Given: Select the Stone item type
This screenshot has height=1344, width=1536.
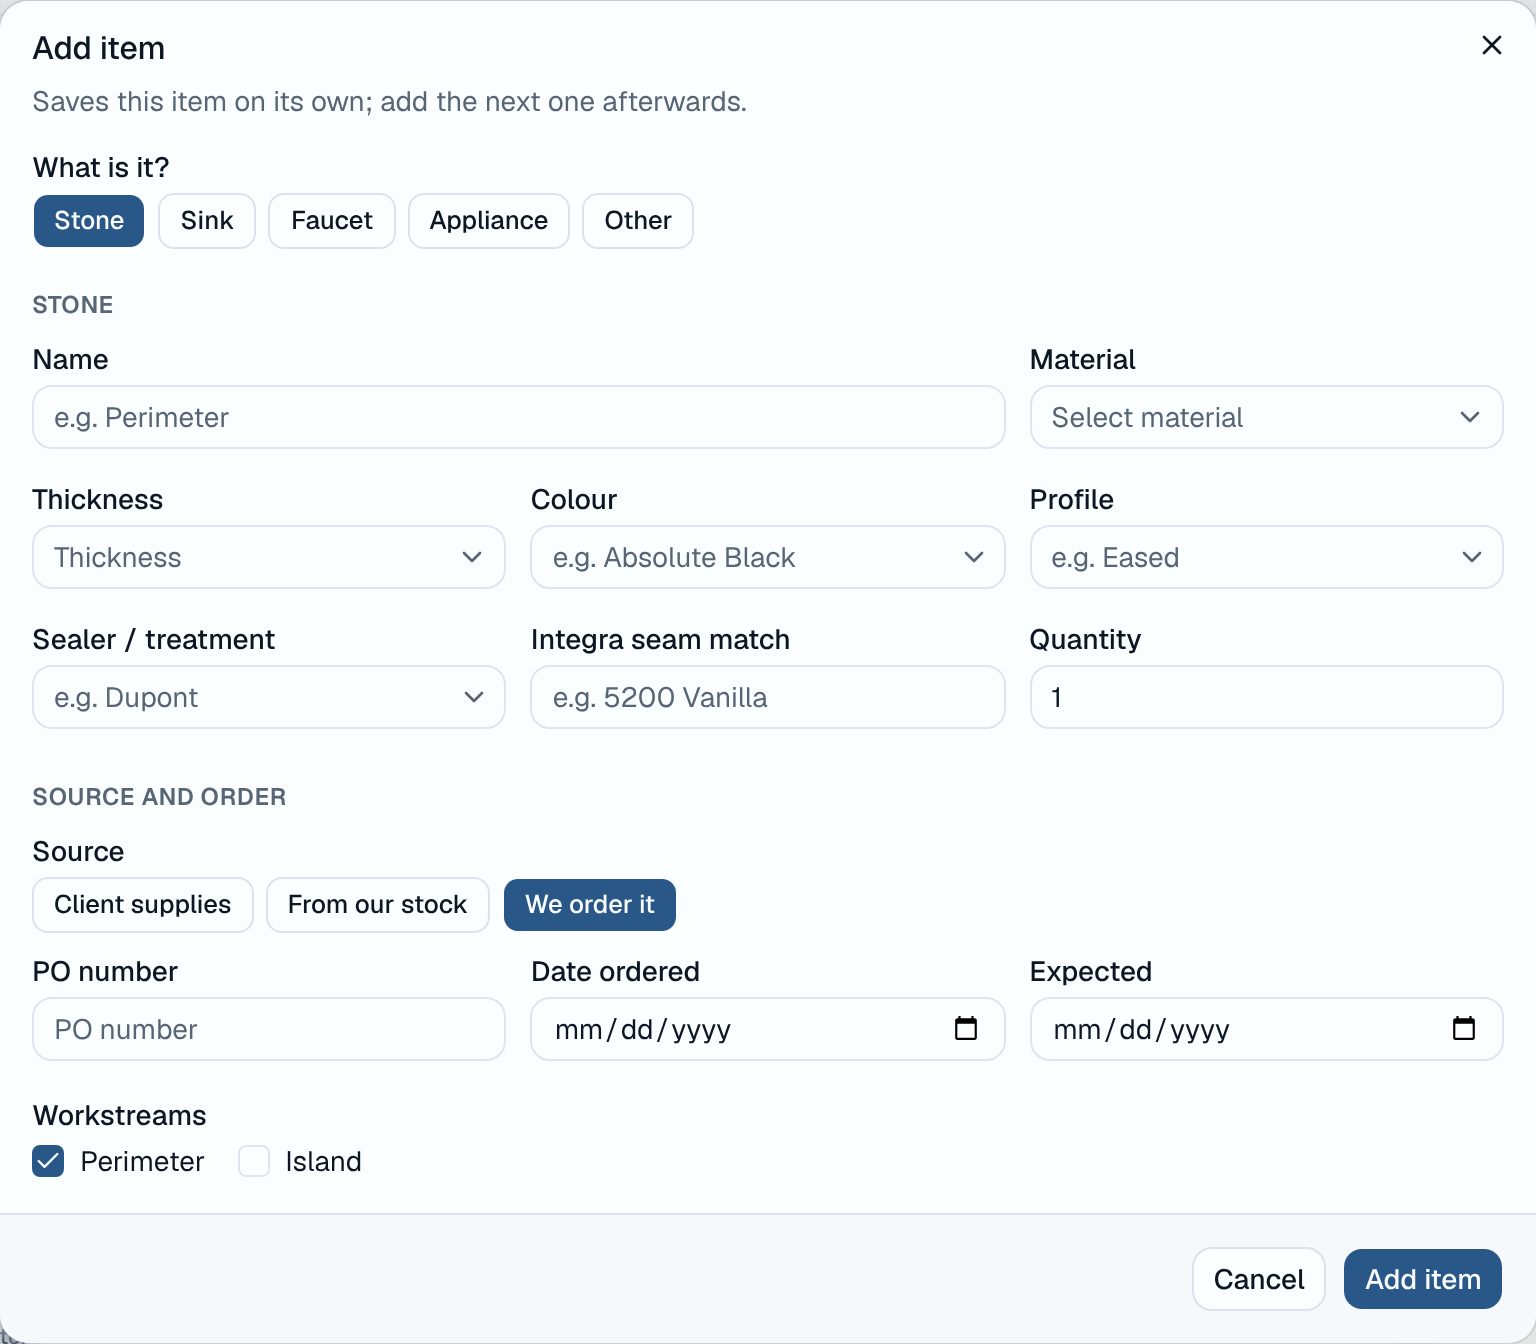Looking at the screenshot, I should (x=89, y=221).
